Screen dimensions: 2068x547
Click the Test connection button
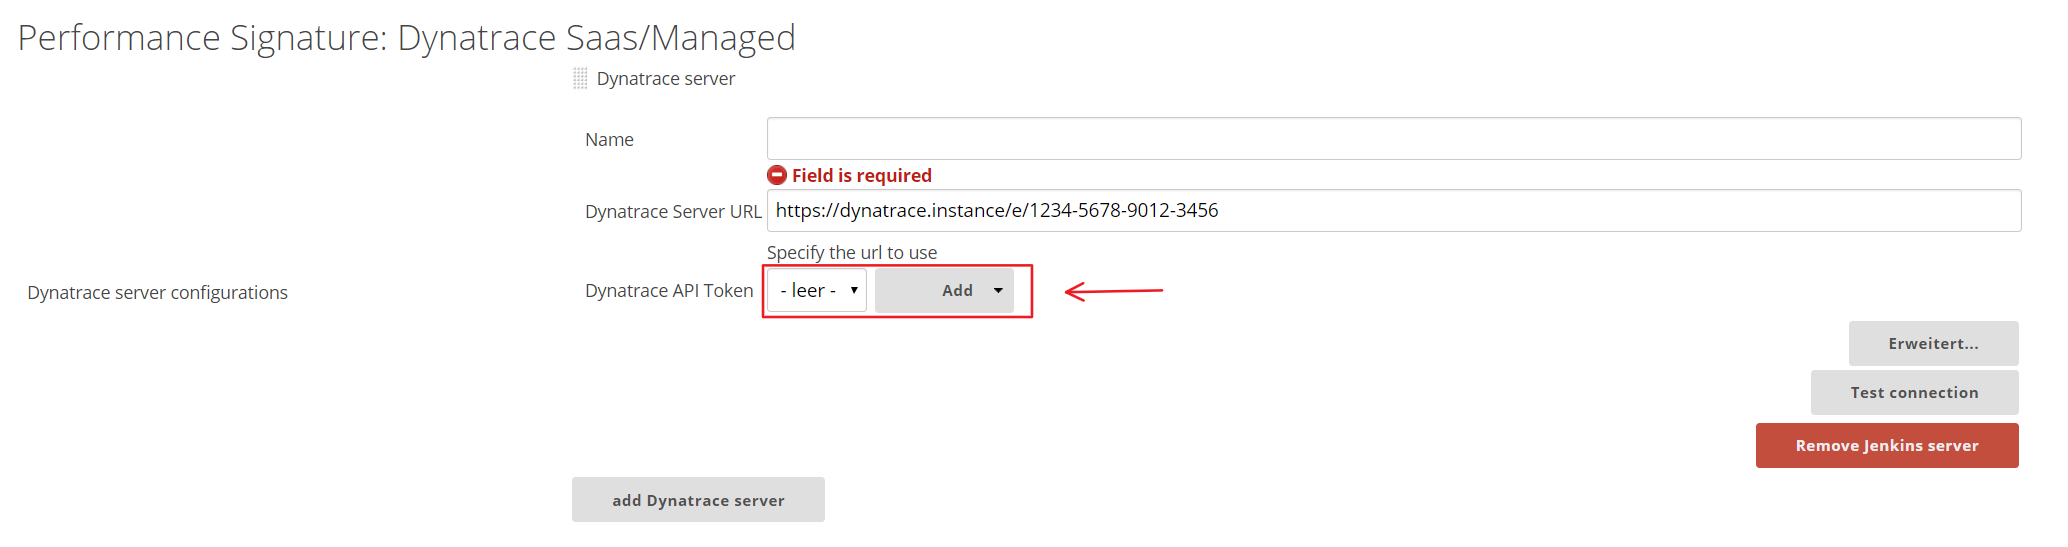pyautogui.click(x=1913, y=393)
